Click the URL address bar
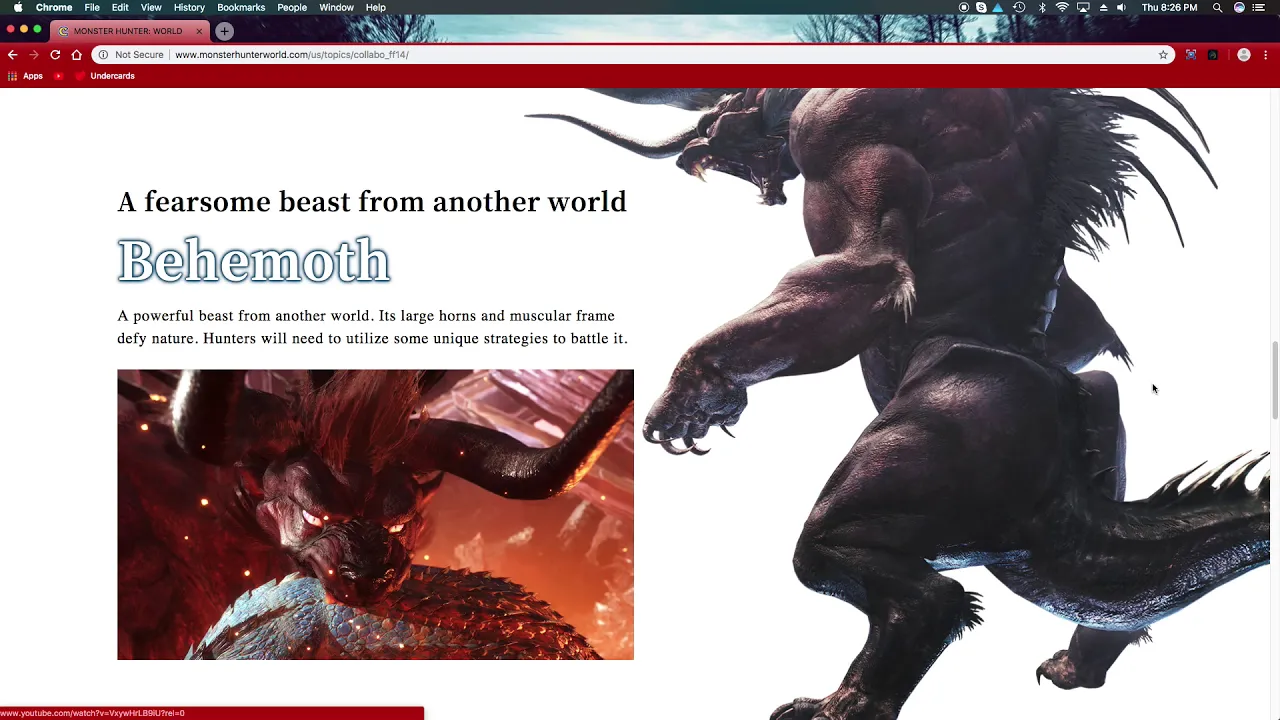 pos(633,55)
